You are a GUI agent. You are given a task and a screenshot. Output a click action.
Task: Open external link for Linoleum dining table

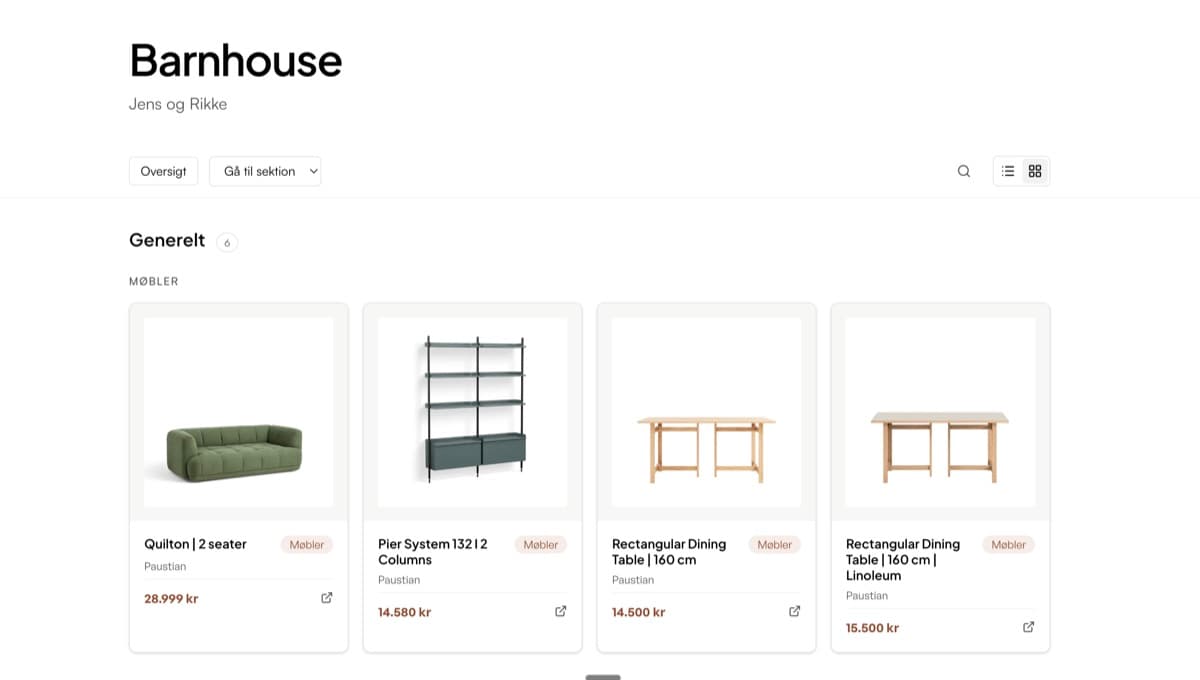click(1029, 627)
